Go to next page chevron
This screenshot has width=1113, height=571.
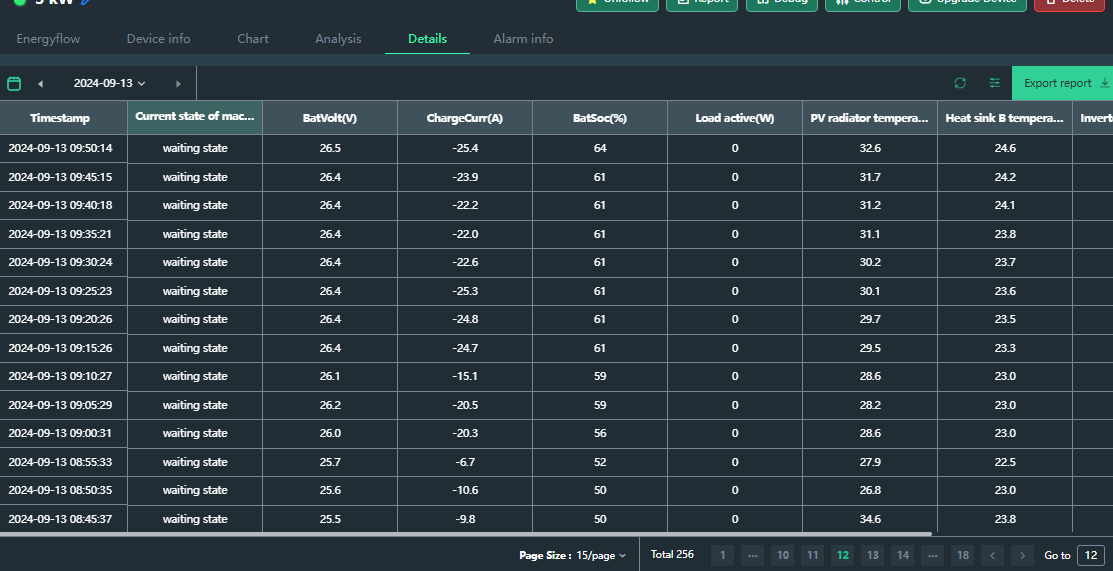point(1022,555)
